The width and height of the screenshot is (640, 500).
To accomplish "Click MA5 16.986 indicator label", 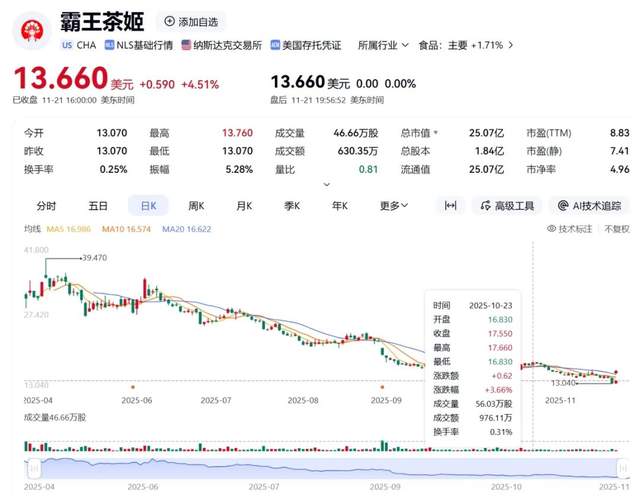I will click(69, 229).
